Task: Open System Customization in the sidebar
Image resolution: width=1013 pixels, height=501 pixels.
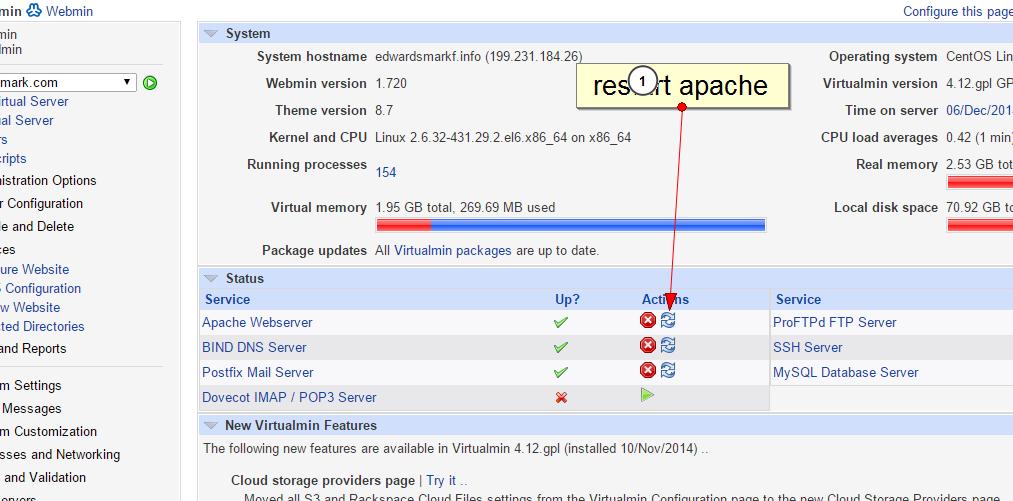Action: click(x=48, y=431)
